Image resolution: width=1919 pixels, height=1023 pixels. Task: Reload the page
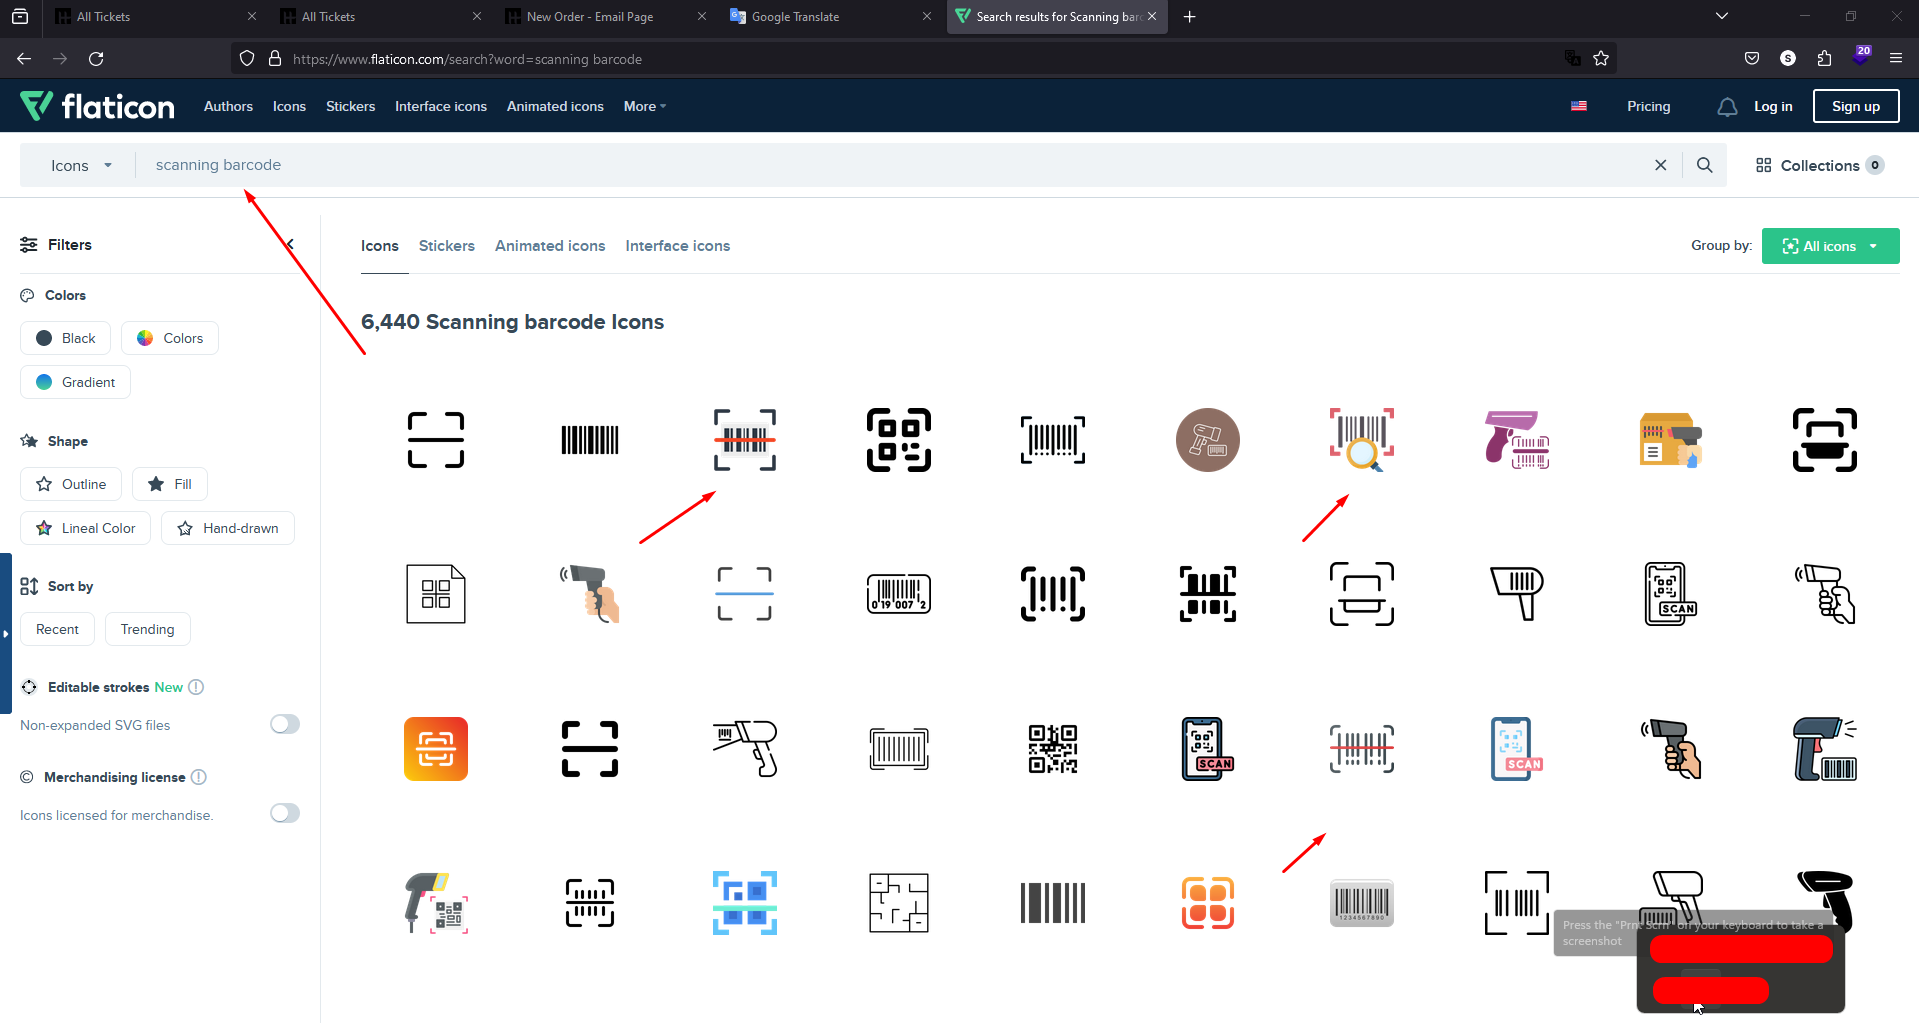pos(96,59)
